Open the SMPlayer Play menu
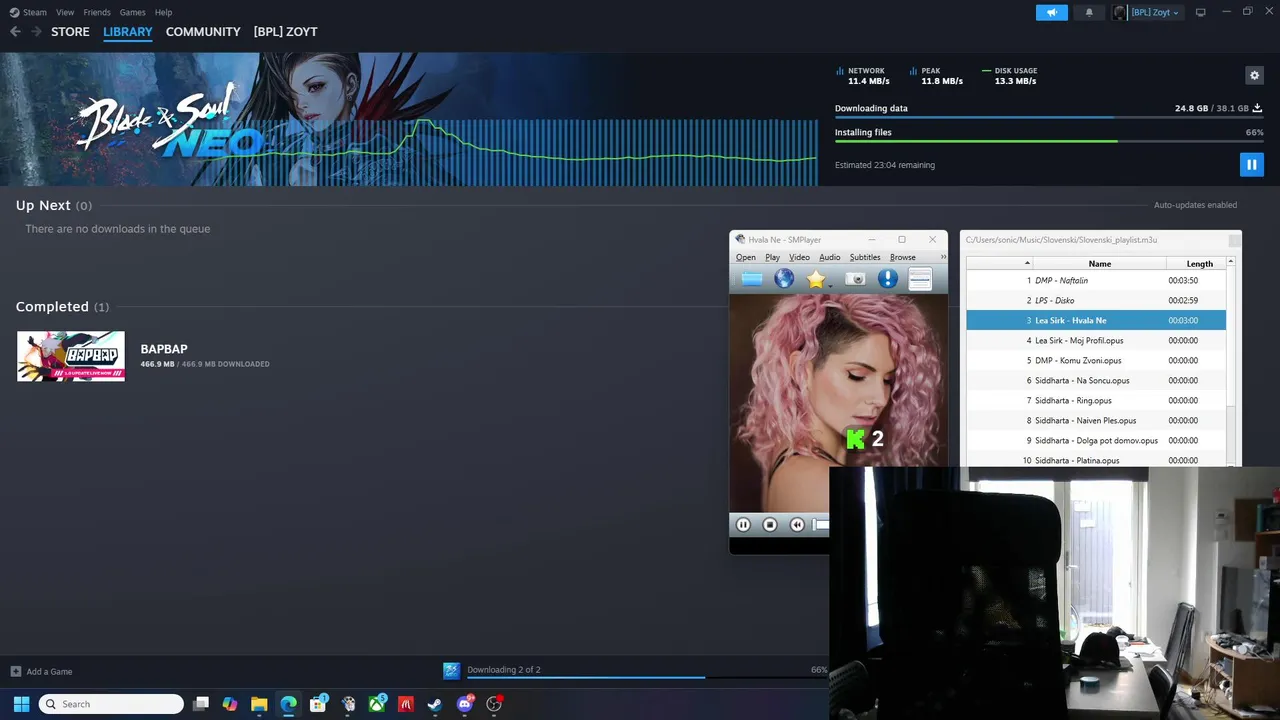The width and height of the screenshot is (1280, 720). (x=772, y=257)
